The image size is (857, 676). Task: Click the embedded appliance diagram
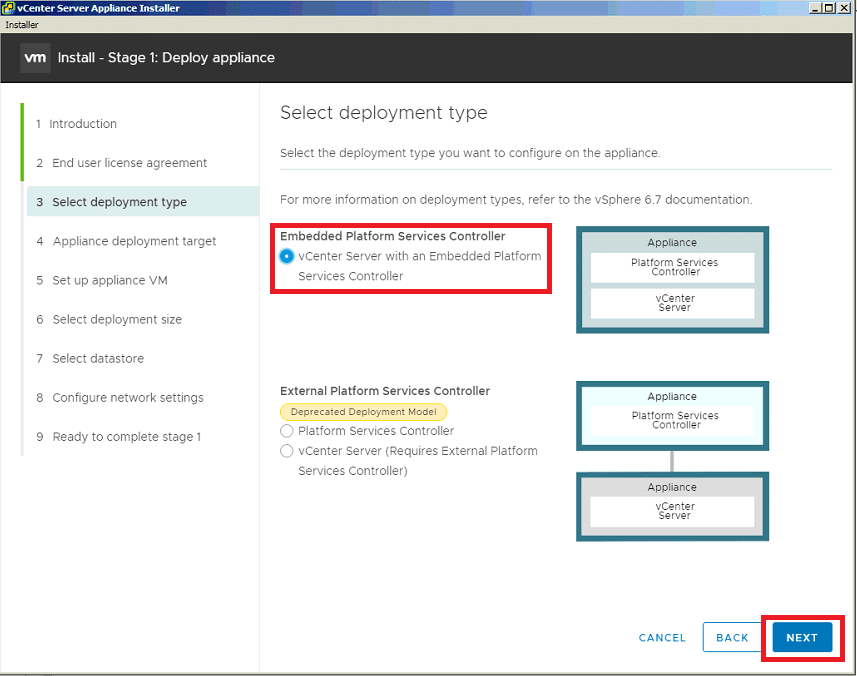click(672, 280)
